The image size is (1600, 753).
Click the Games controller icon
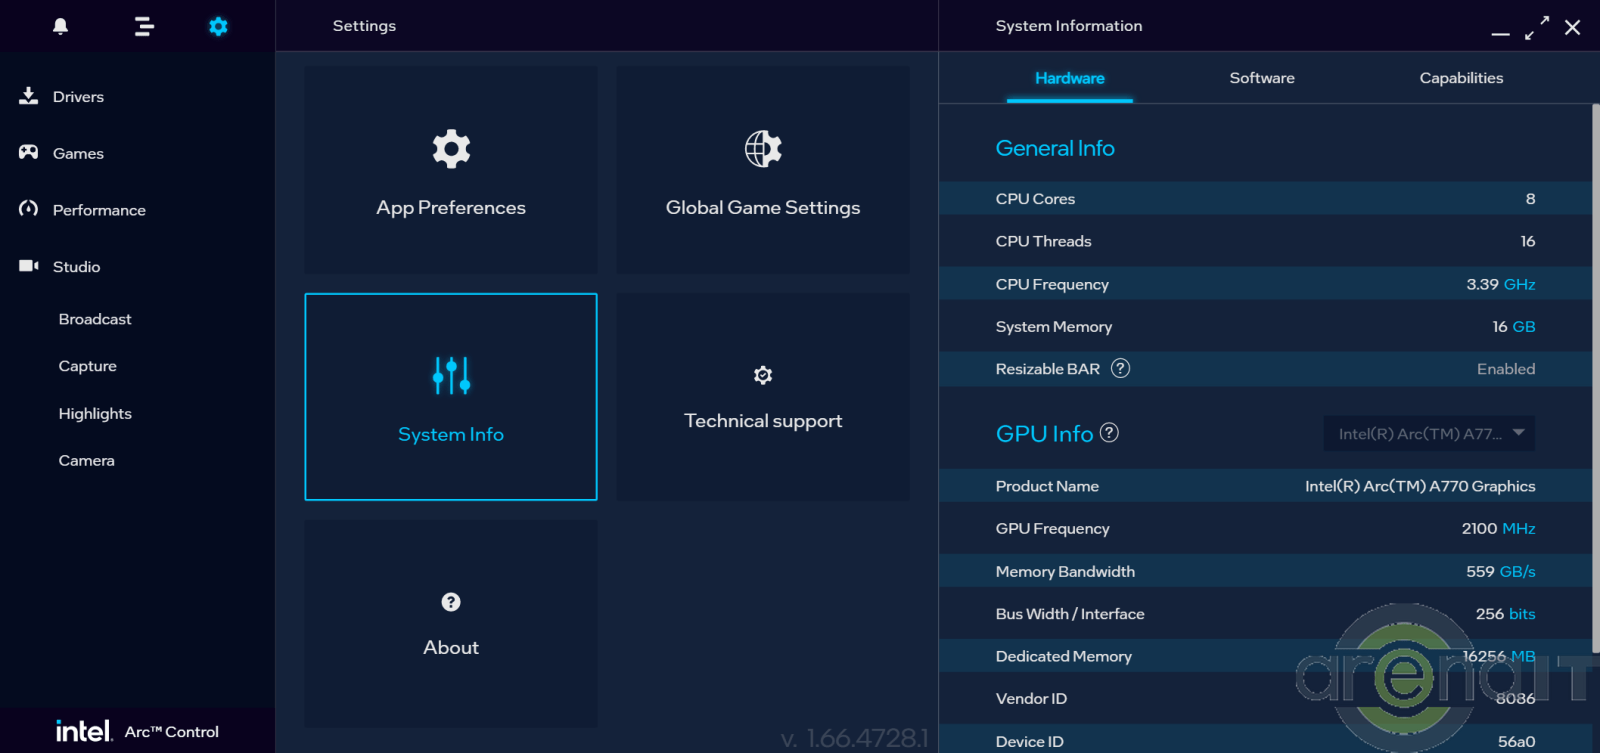(29, 152)
